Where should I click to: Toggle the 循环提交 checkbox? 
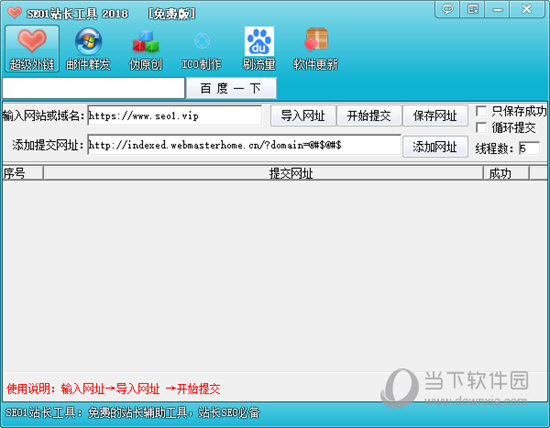coord(481,127)
